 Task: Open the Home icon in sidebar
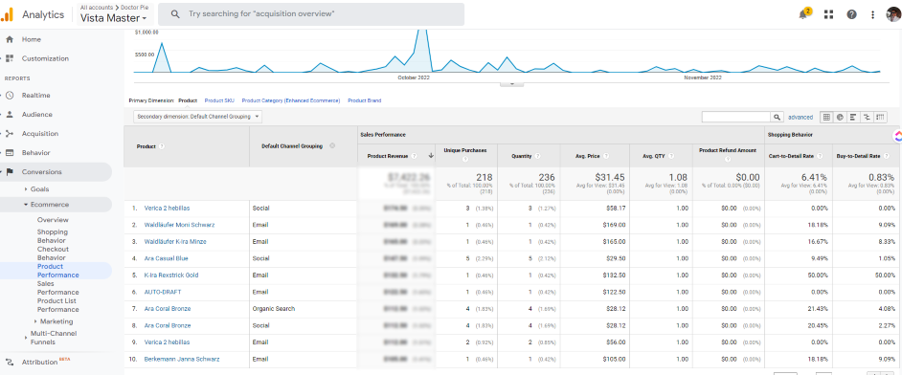tap(9, 39)
